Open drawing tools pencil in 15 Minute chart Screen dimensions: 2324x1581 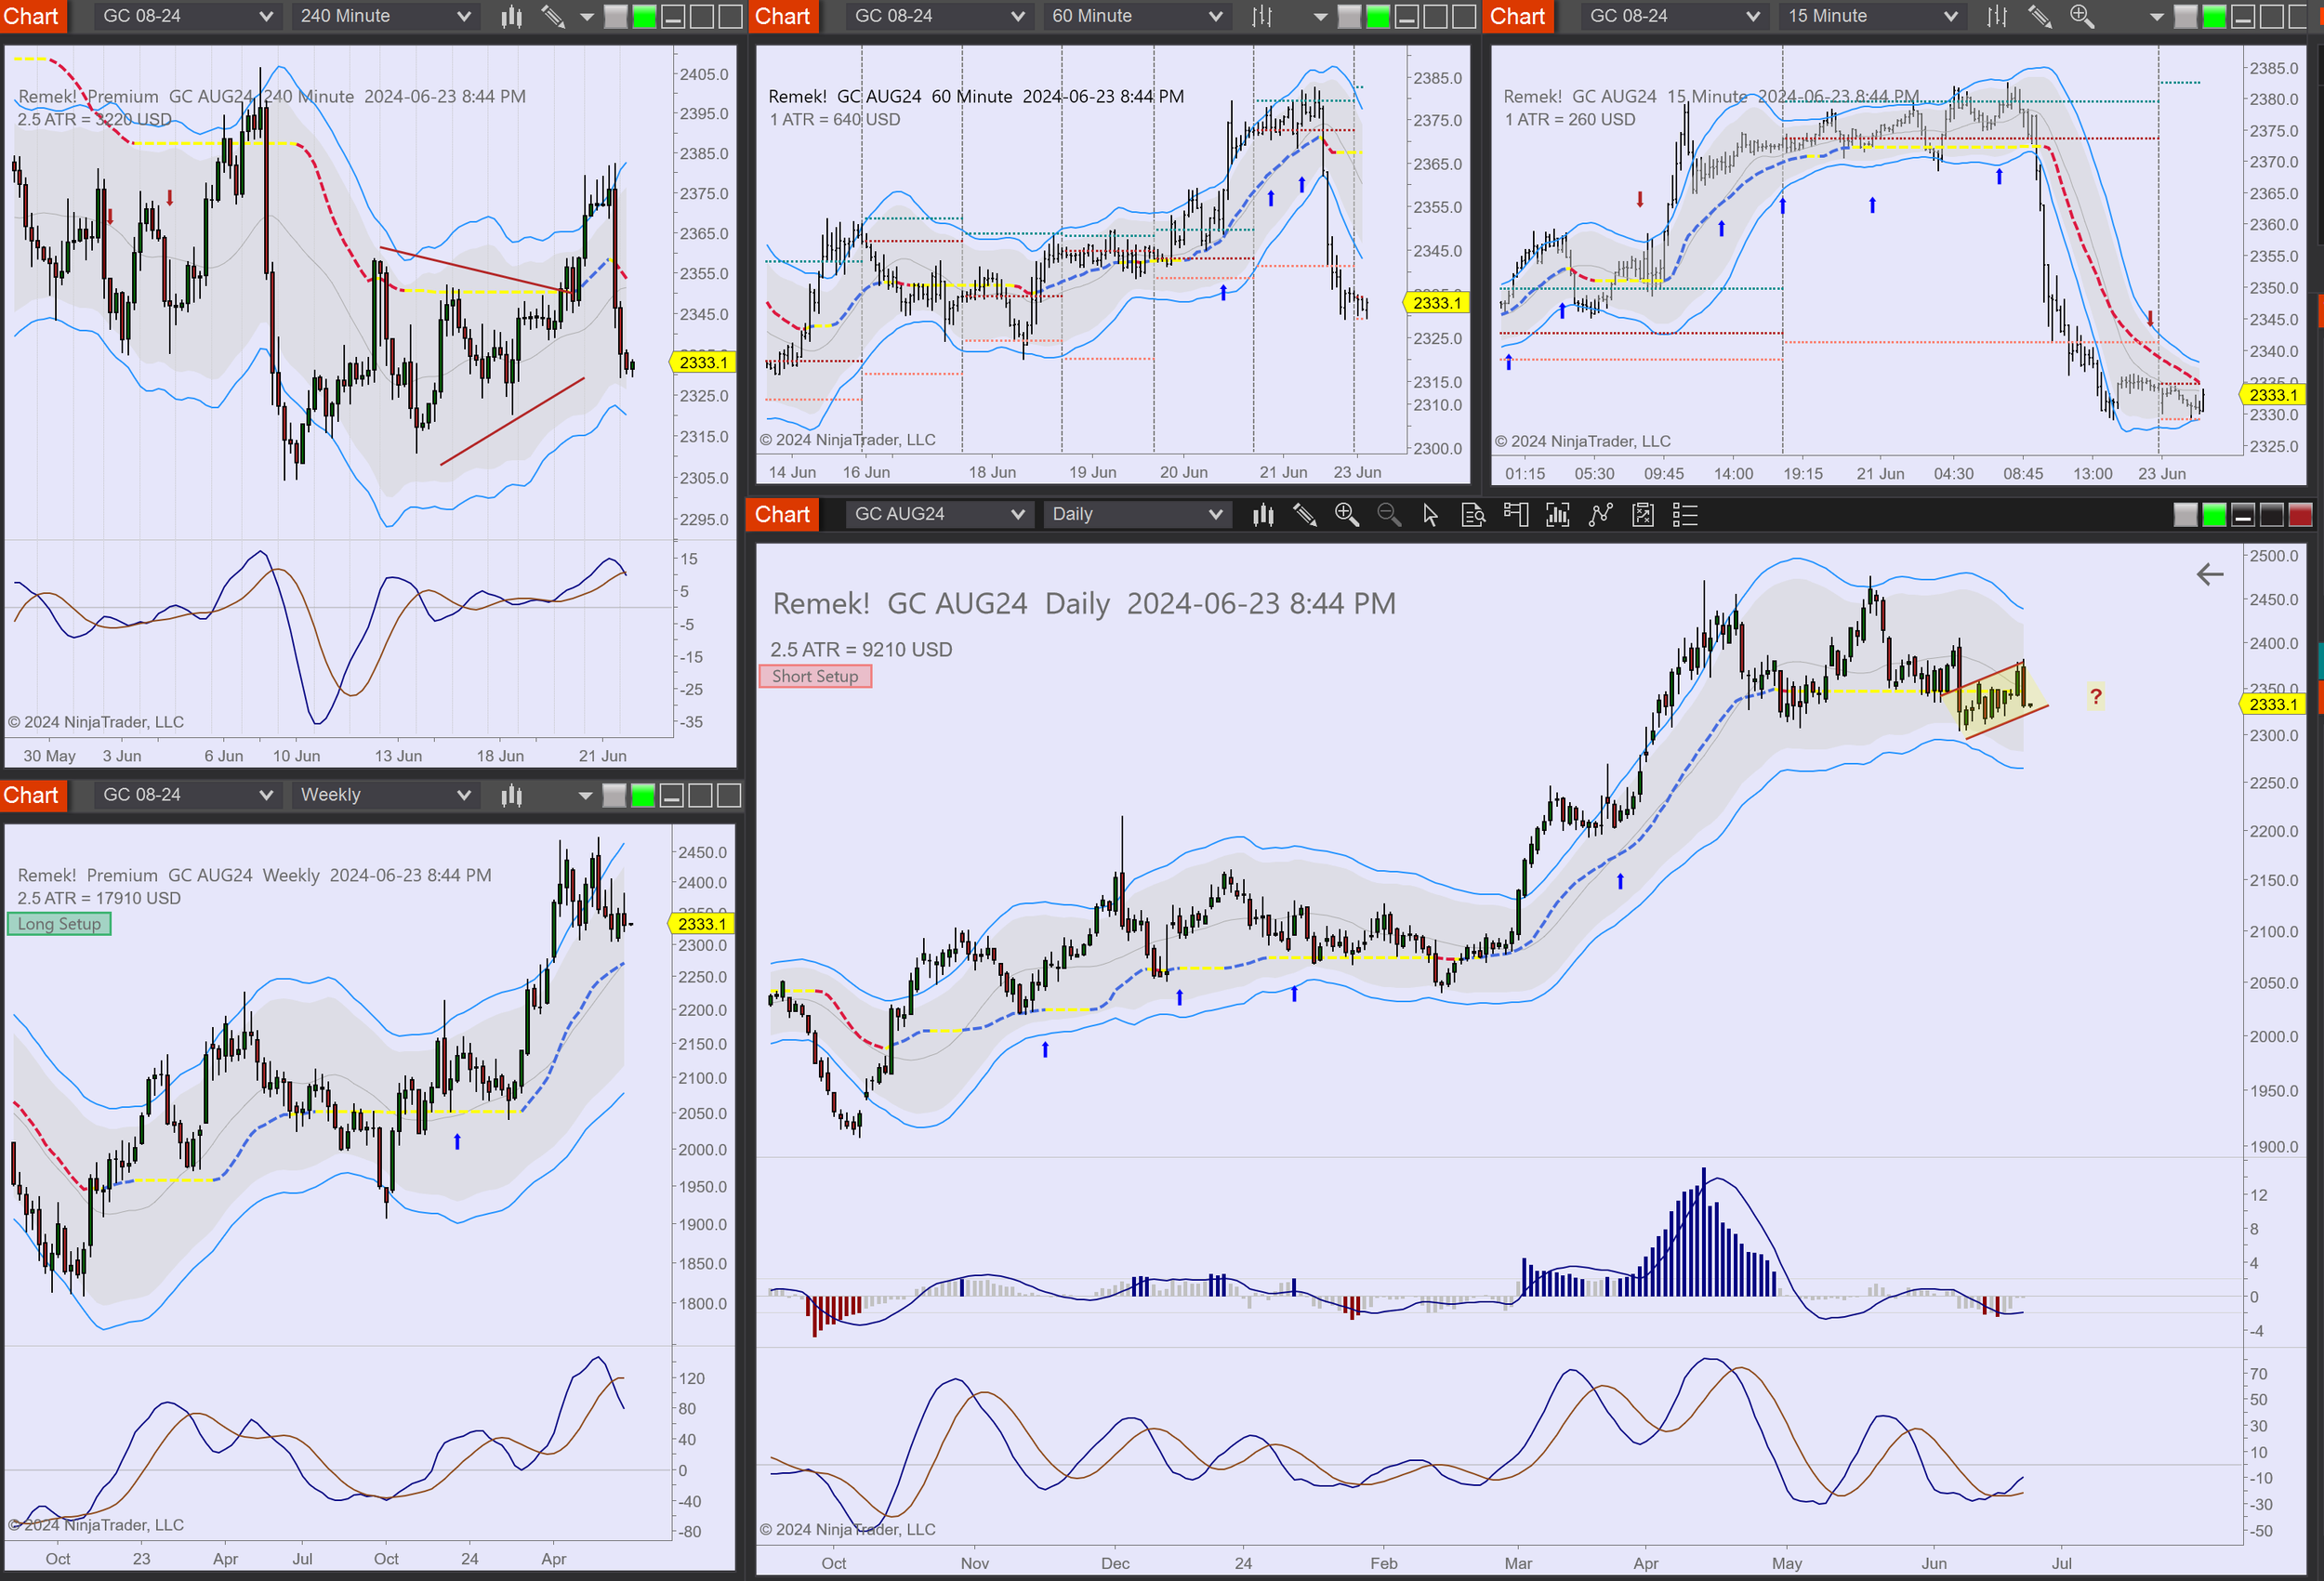[2040, 16]
